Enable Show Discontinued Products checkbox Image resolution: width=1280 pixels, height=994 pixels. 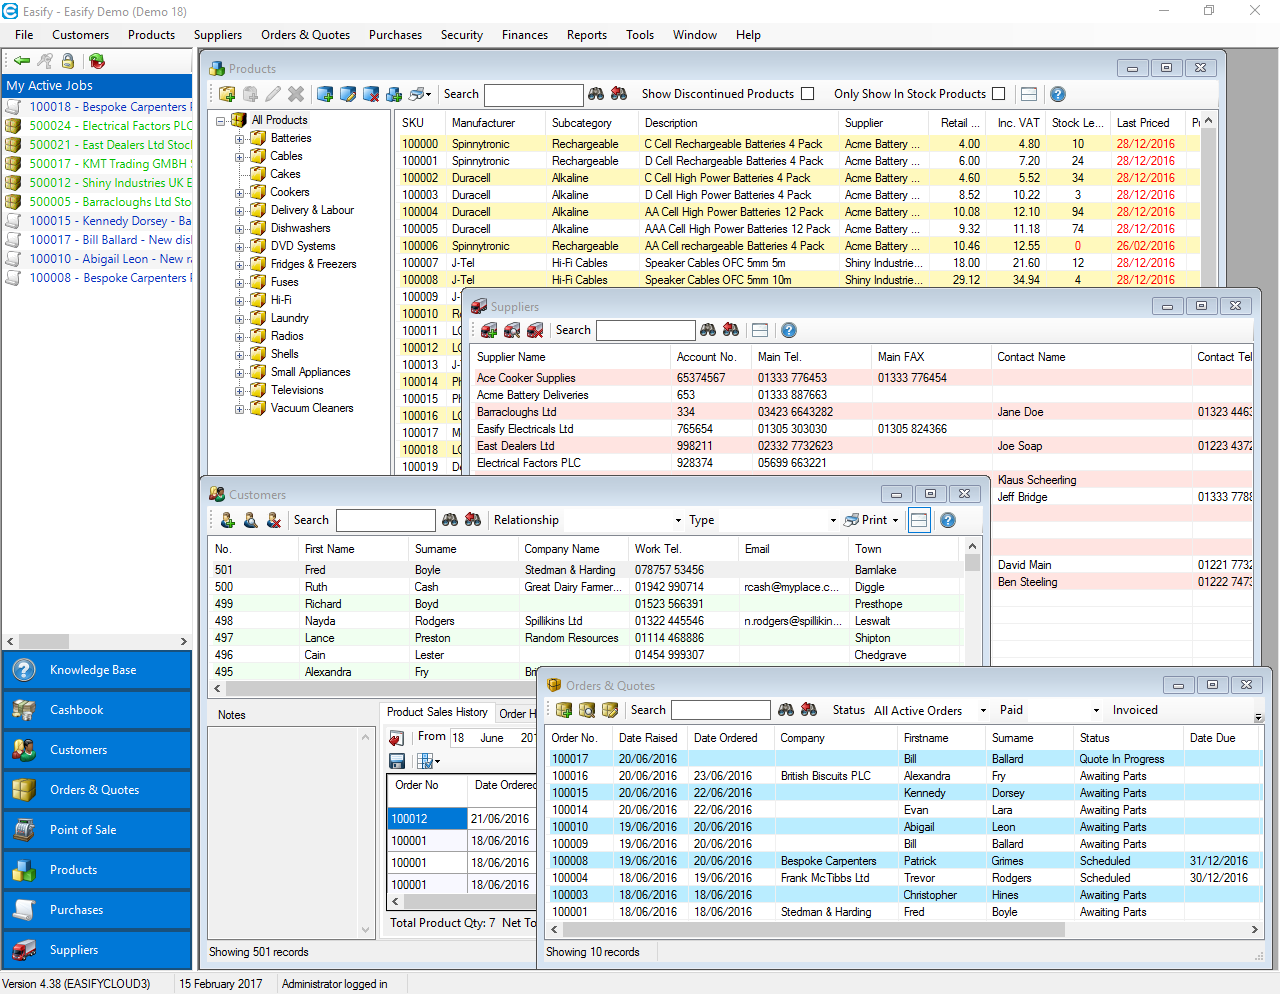[808, 94]
